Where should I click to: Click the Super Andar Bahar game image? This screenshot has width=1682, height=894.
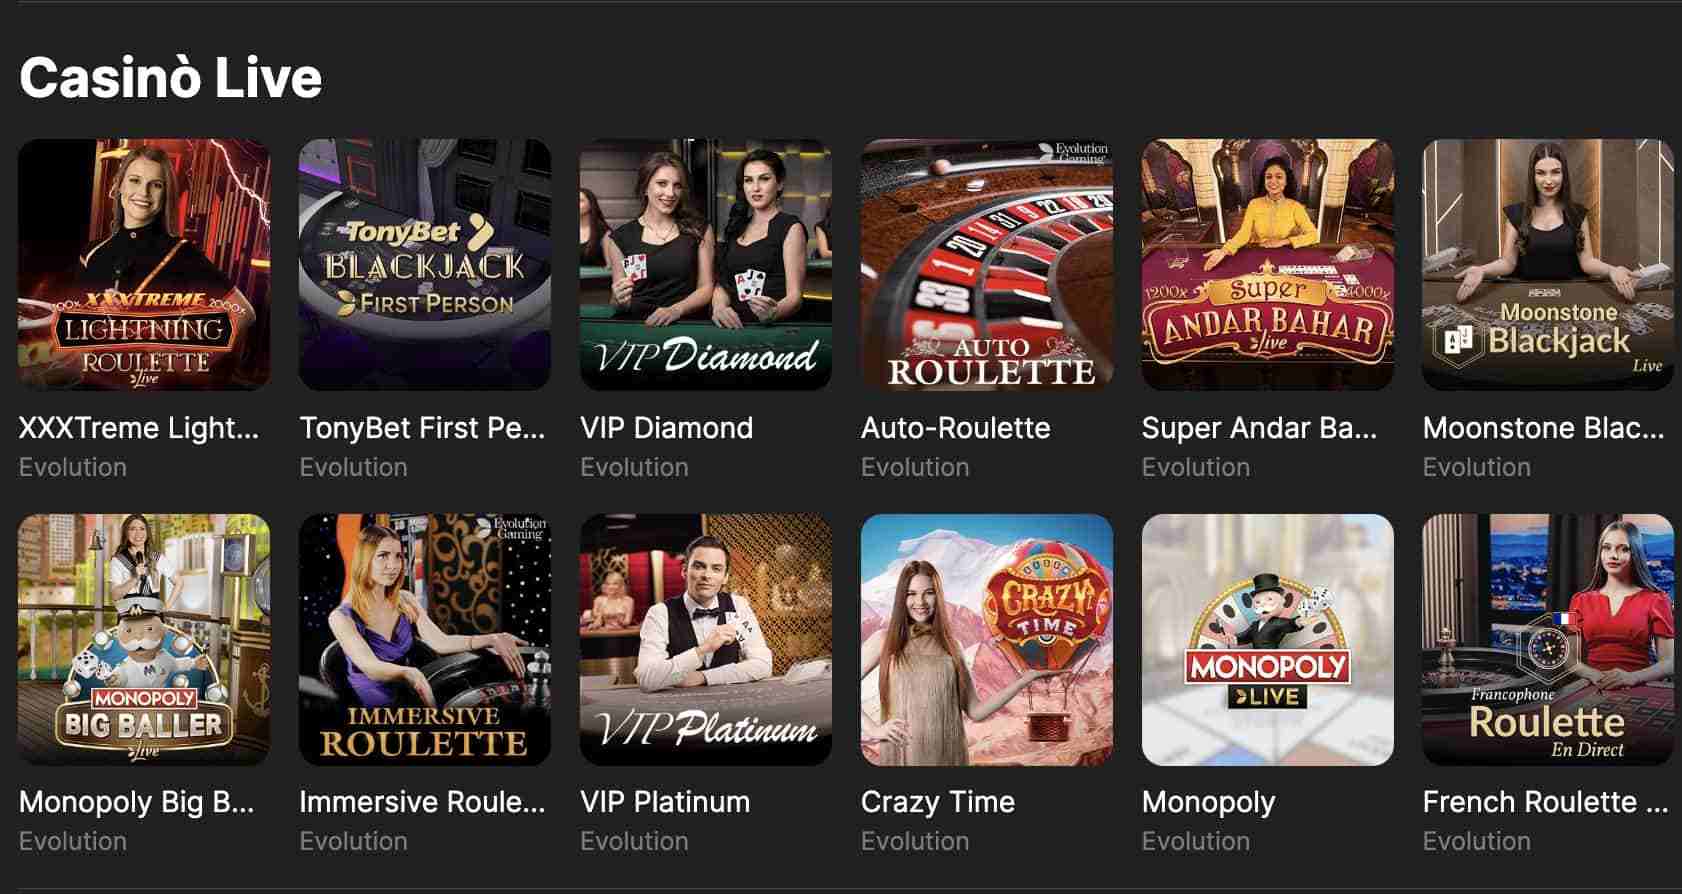point(1268,265)
